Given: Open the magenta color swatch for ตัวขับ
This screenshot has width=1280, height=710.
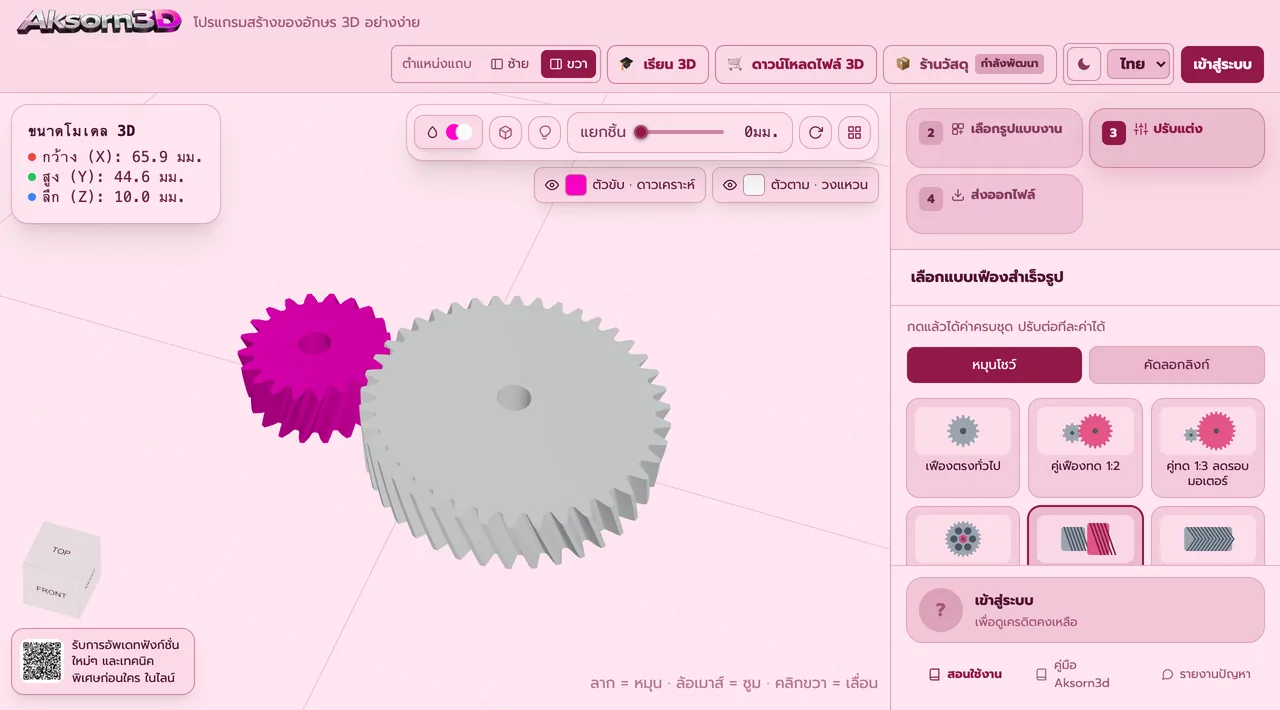Looking at the screenshot, I should (x=576, y=185).
